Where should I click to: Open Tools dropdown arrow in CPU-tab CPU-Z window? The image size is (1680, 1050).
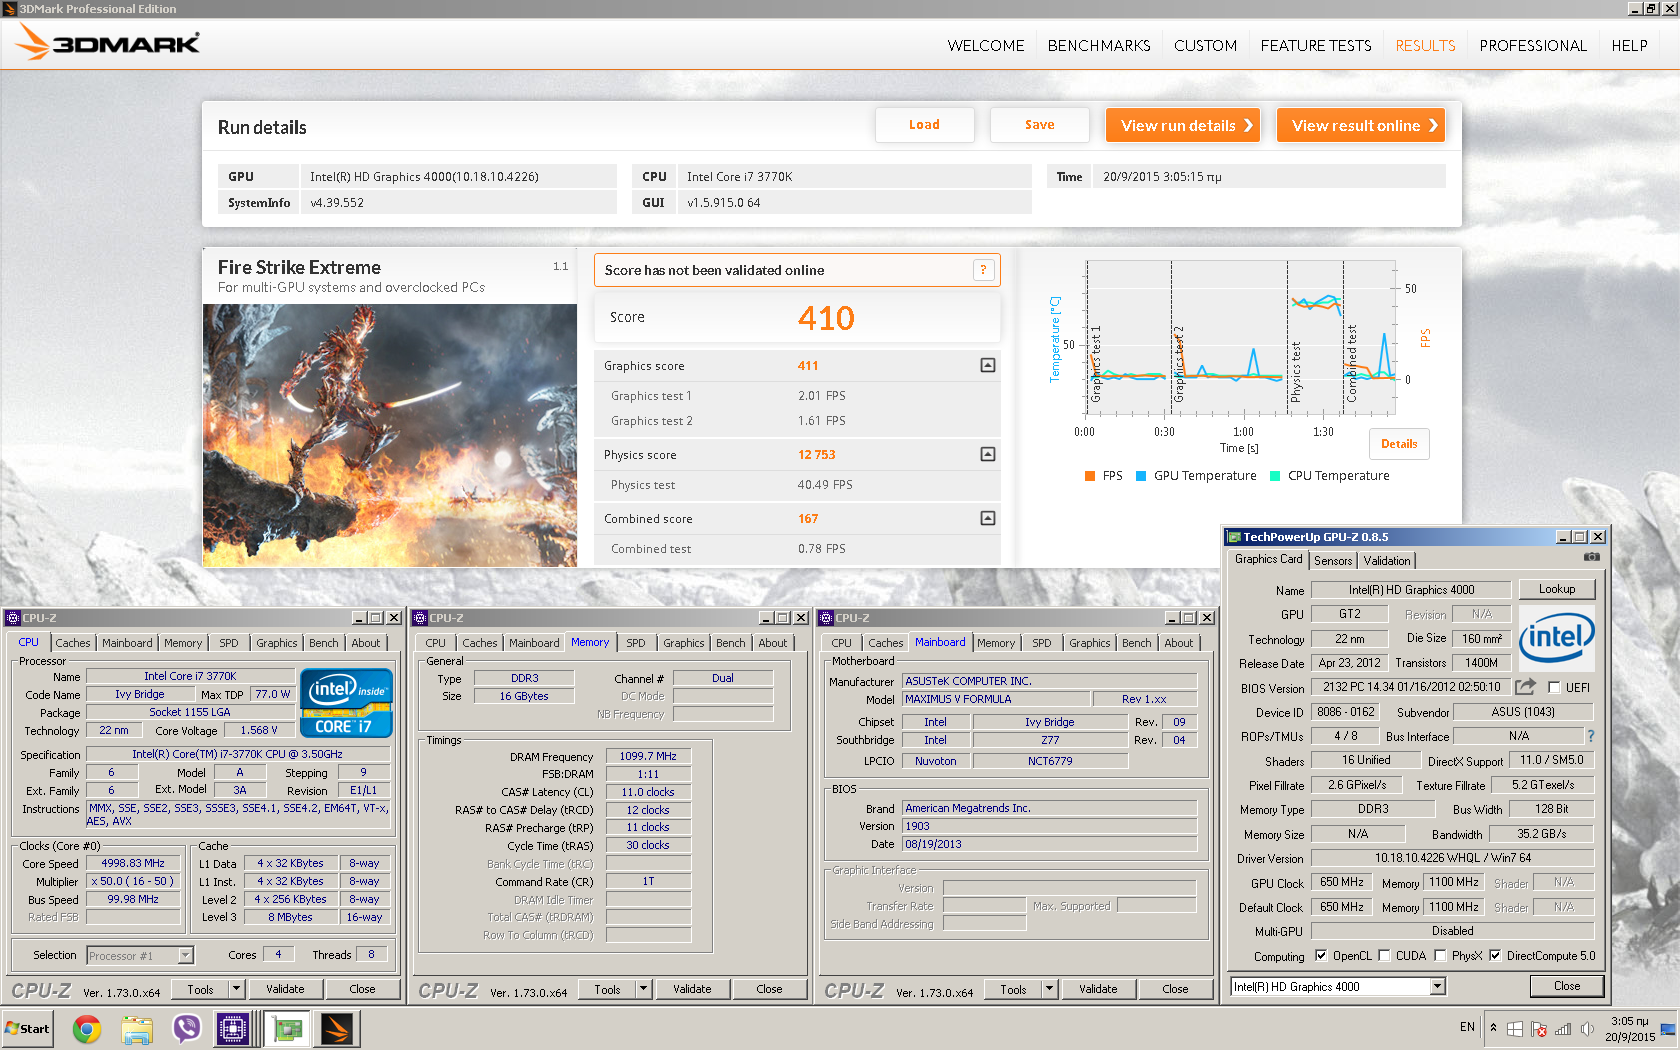pos(237,989)
